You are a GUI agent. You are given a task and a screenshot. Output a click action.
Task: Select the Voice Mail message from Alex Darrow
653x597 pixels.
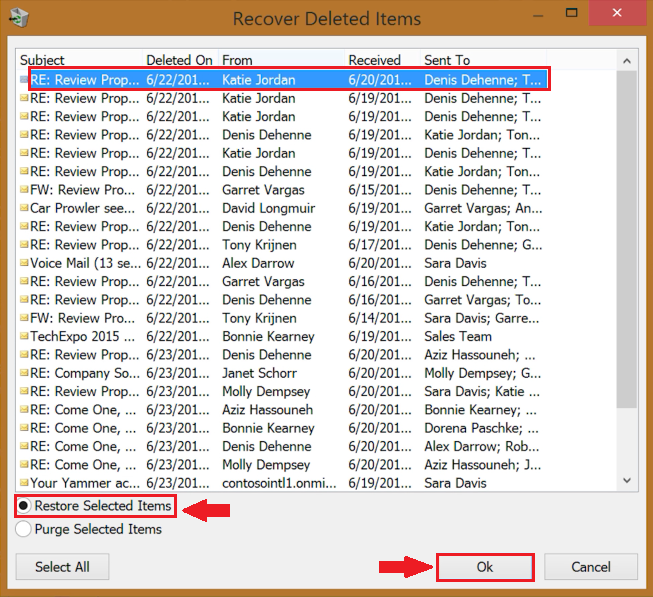282,263
